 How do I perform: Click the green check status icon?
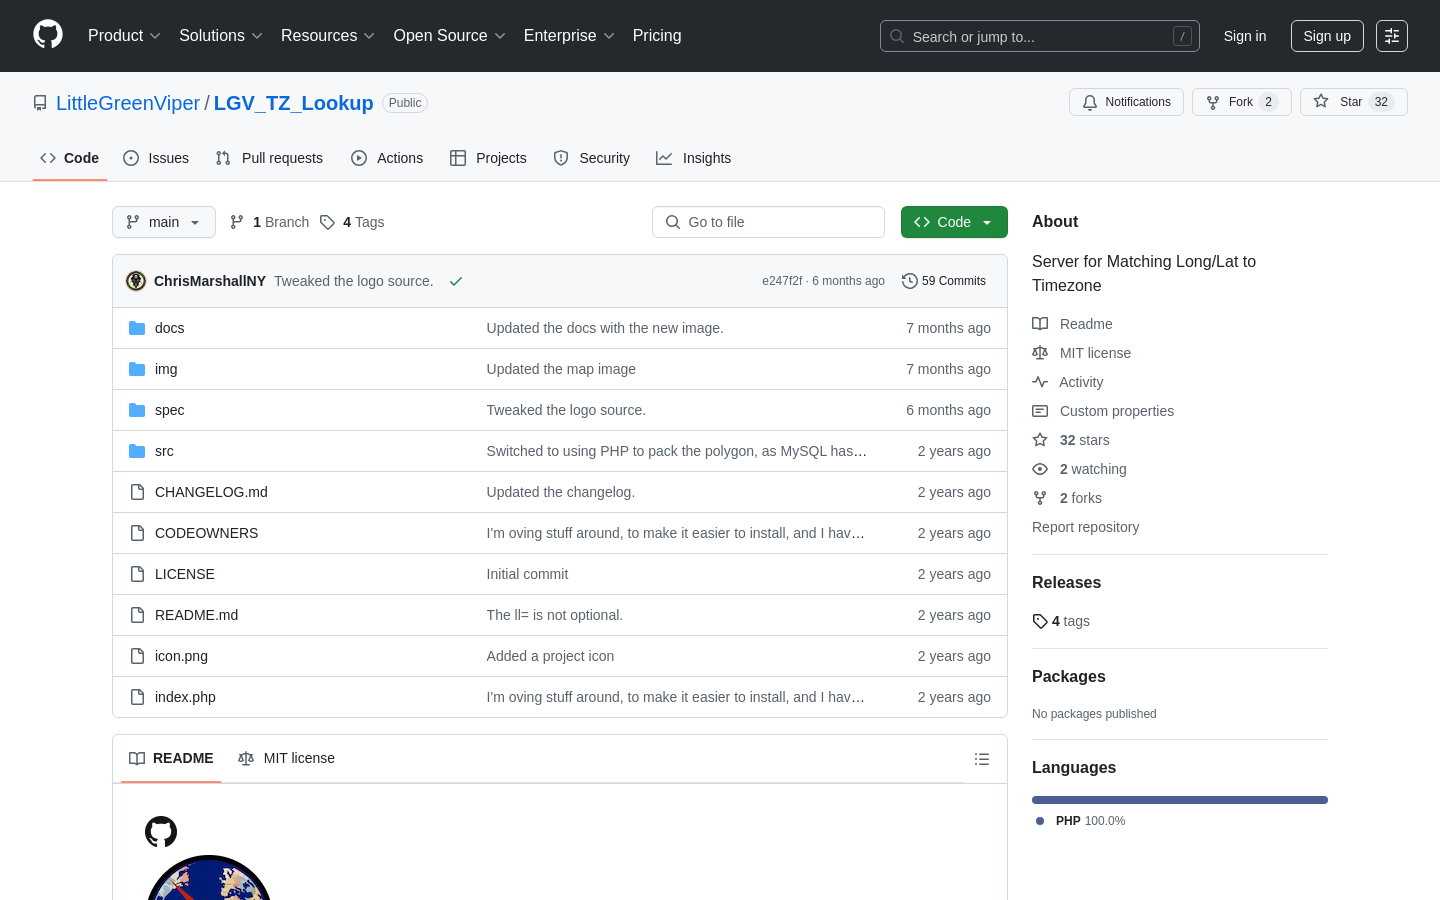coord(456,281)
